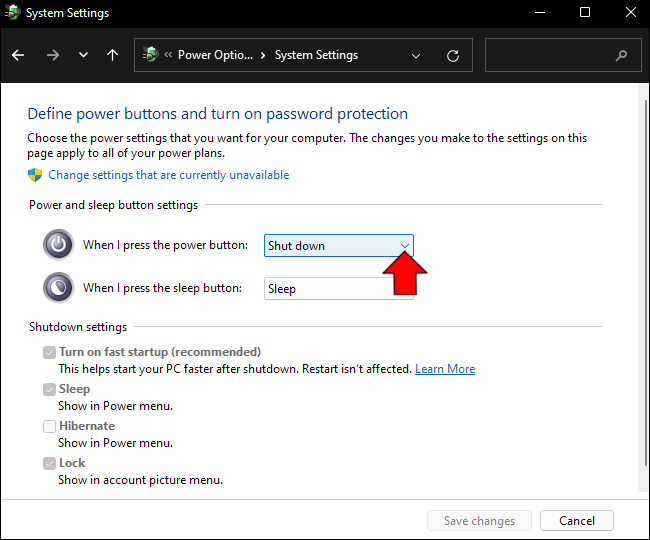Refresh the address bar
Screen dimensions: 650x540
click(453, 56)
